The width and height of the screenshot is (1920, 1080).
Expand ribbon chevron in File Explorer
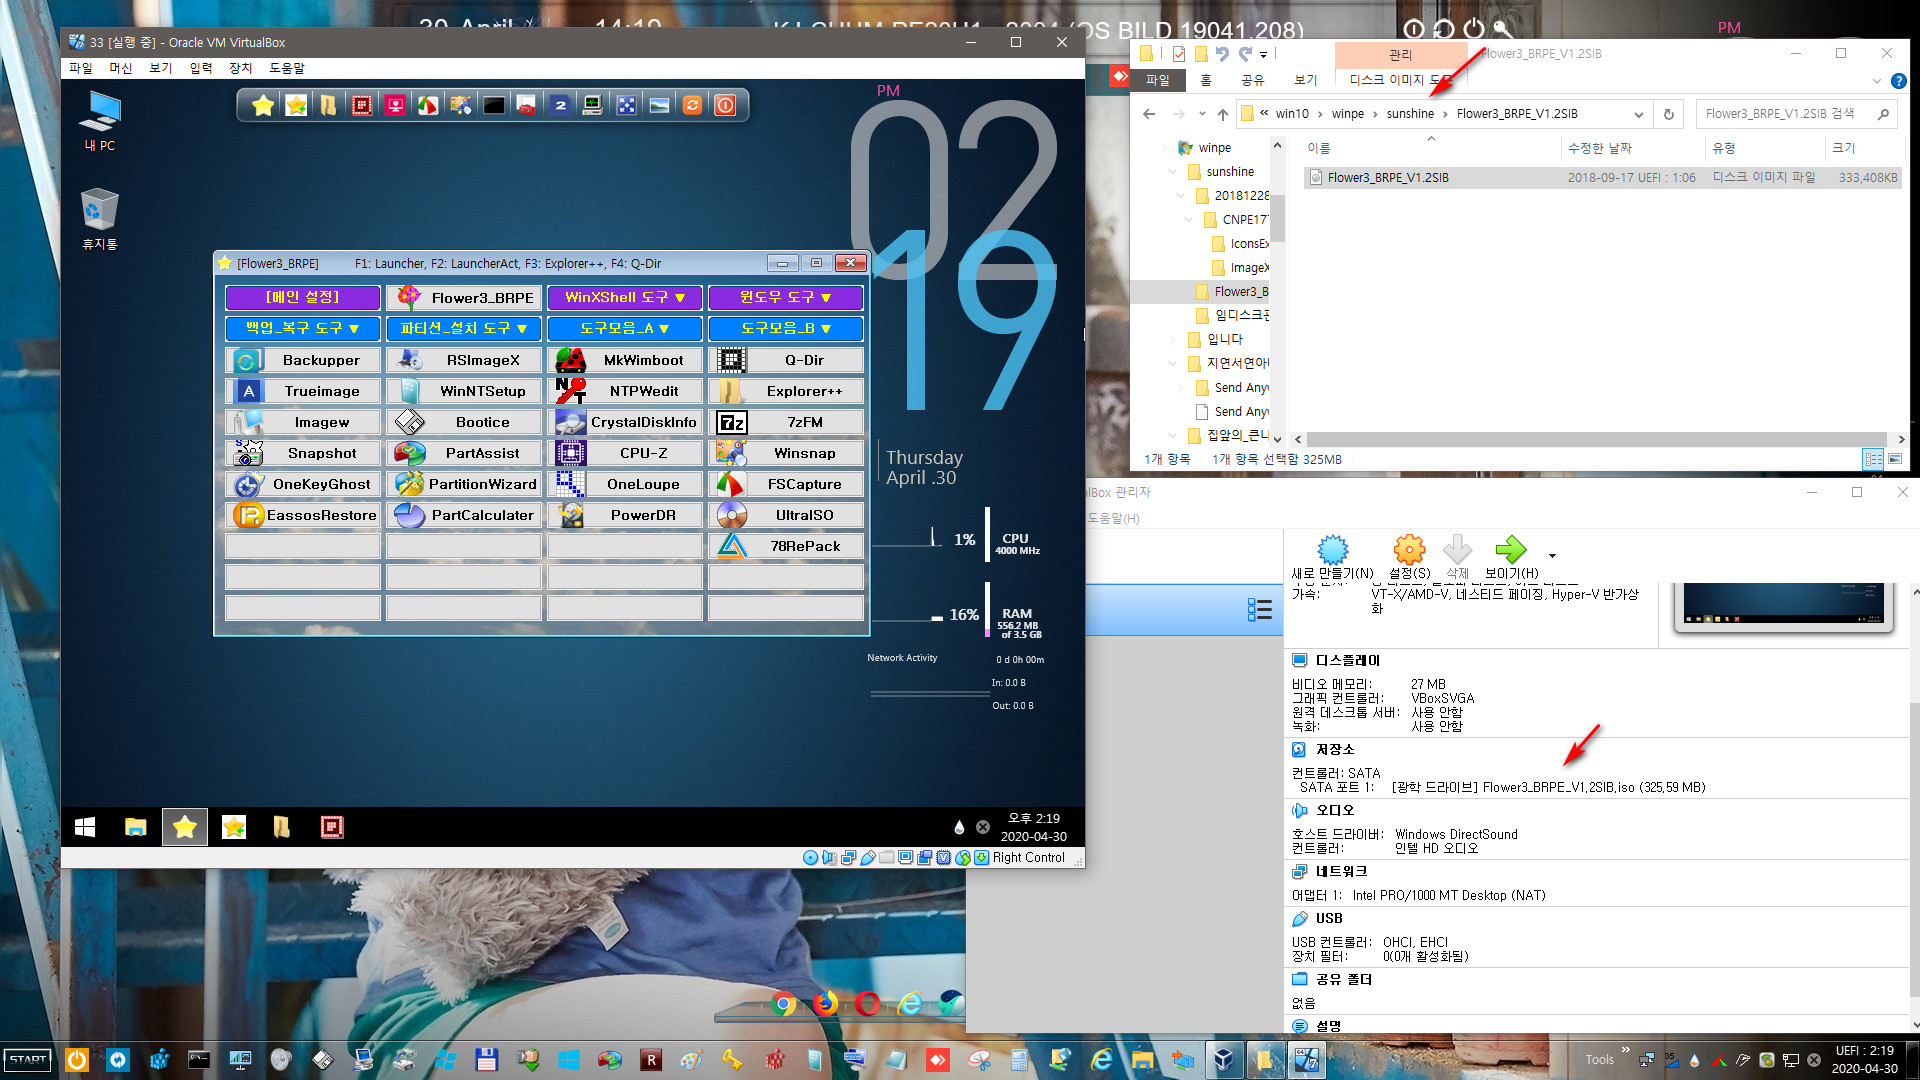[1876, 81]
